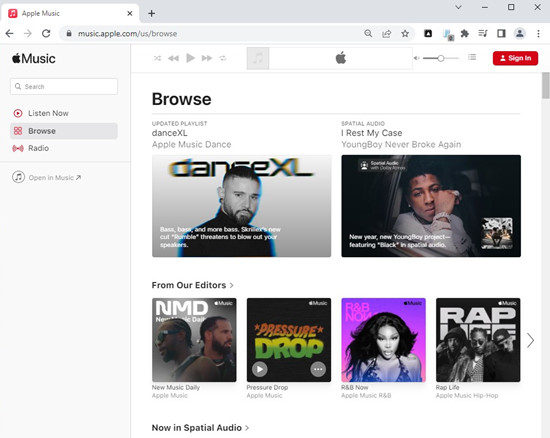Open the Extensions puzzle icon

pyautogui.click(x=465, y=34)
